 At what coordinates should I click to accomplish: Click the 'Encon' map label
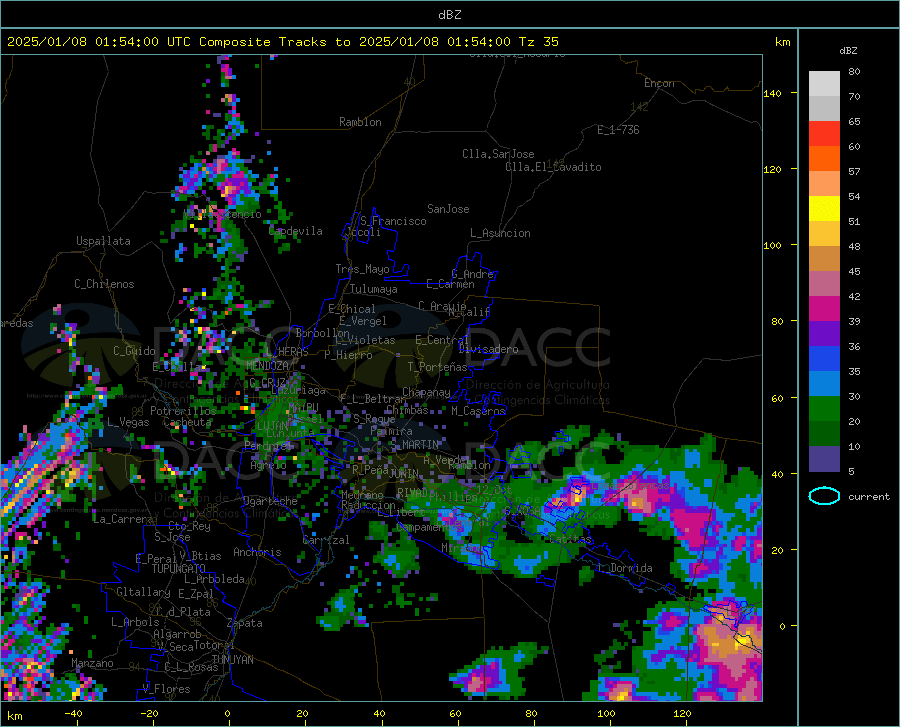point(659,83)
